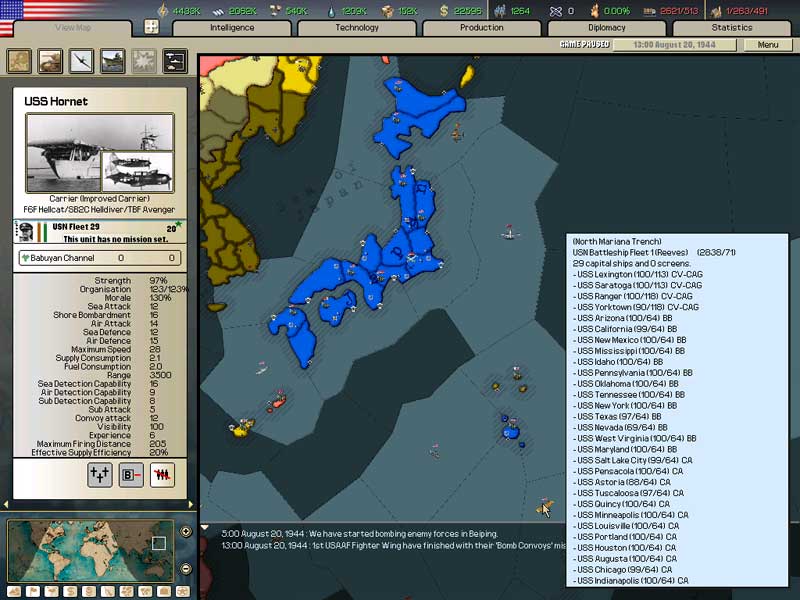Click the 'Bomb Convoys' log message line
The height and width of the screenshot is (600, 800).
pos(393,545)
